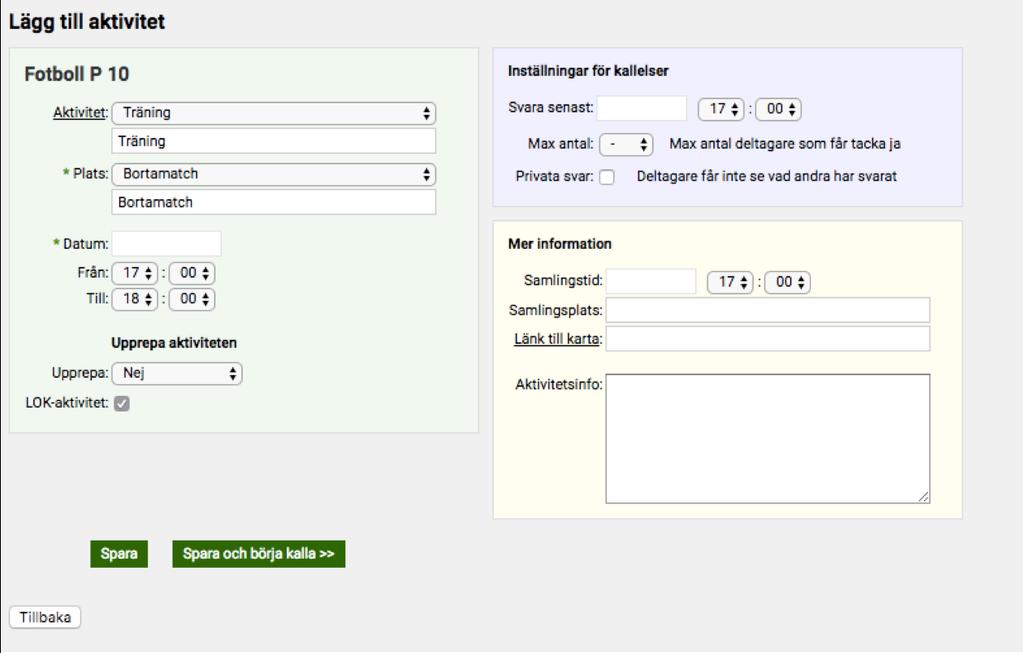Click the Samlingsplats input field

(x=768, y=311)
